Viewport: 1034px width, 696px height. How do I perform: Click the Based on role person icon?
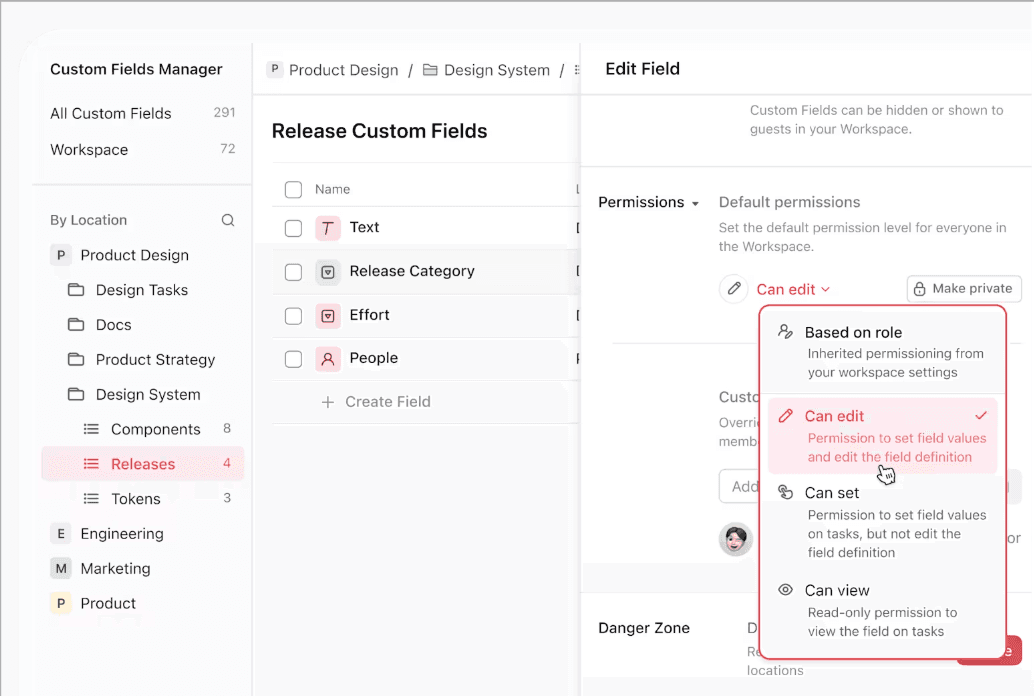coord(785,332)
